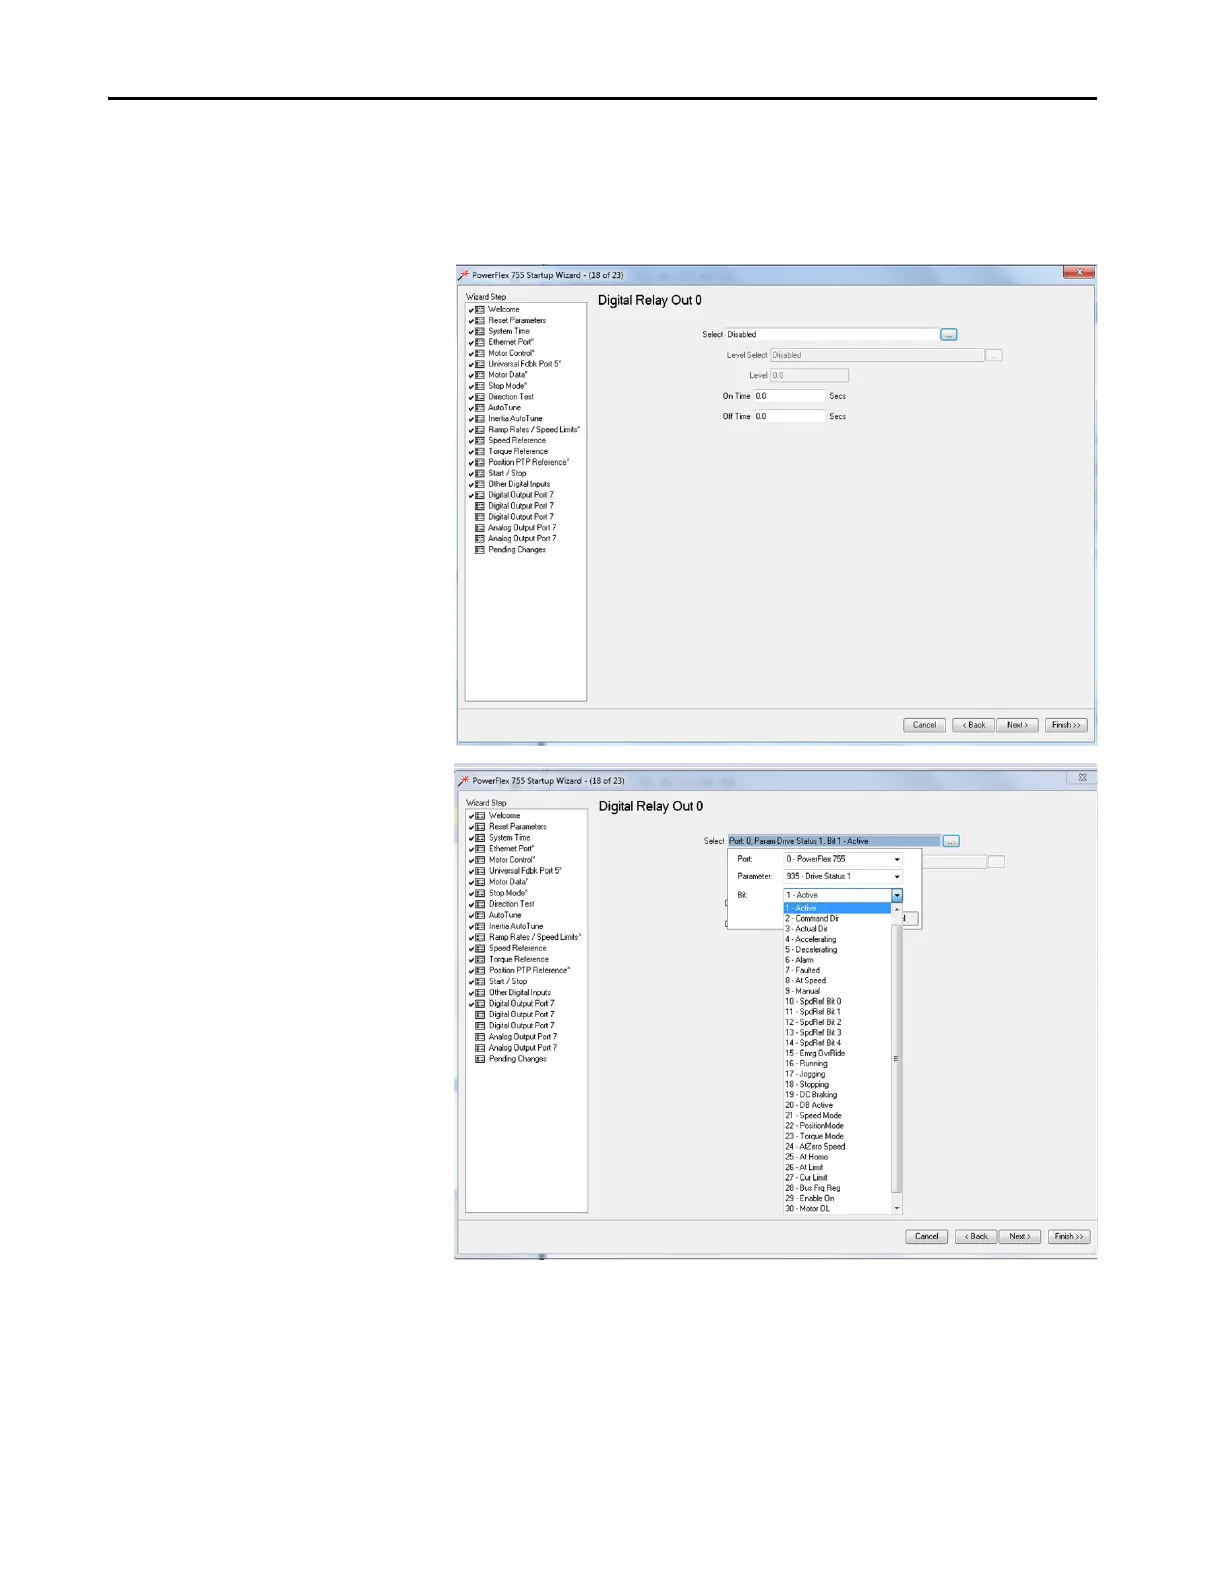The height and width of the screenshot is (1584, 1224).
Task: Click Finish in the lower wizard
Action: 1068,1237
